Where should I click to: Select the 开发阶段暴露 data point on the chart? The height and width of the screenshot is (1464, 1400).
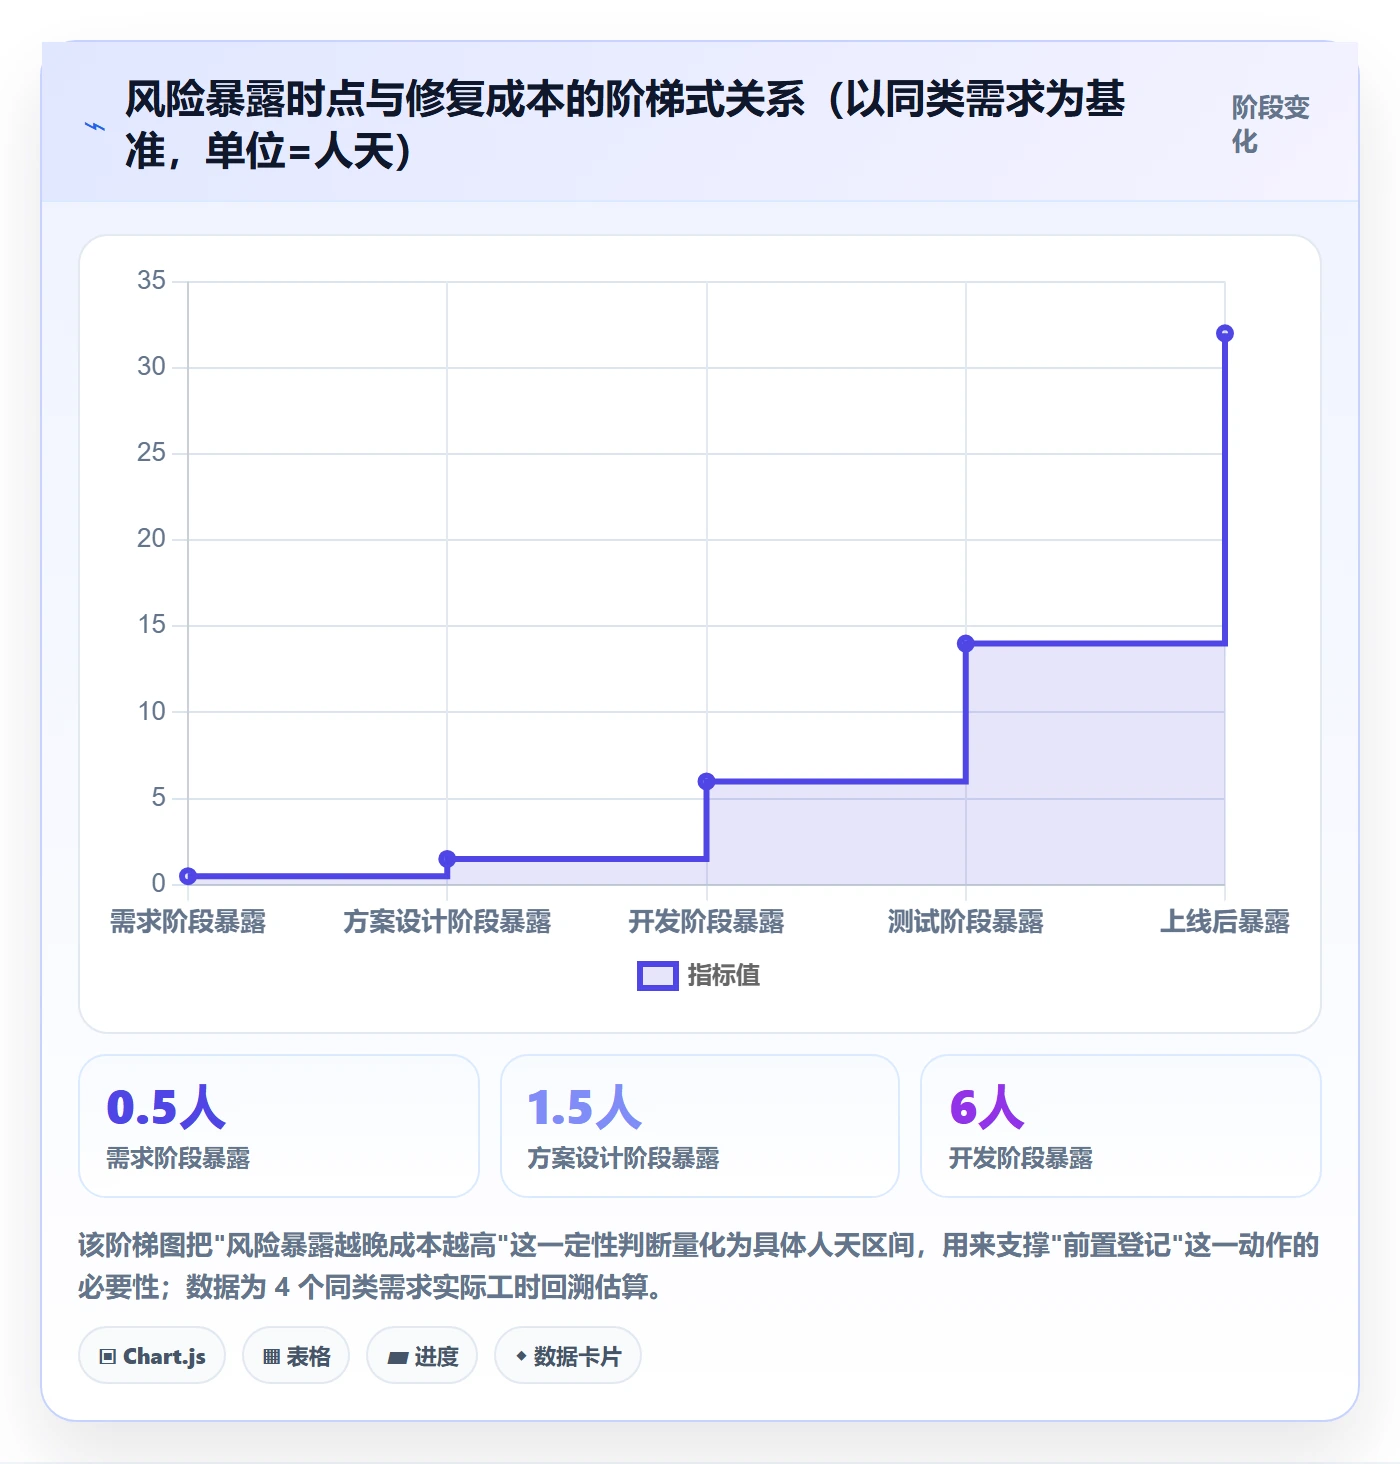[x=706, y=781]
